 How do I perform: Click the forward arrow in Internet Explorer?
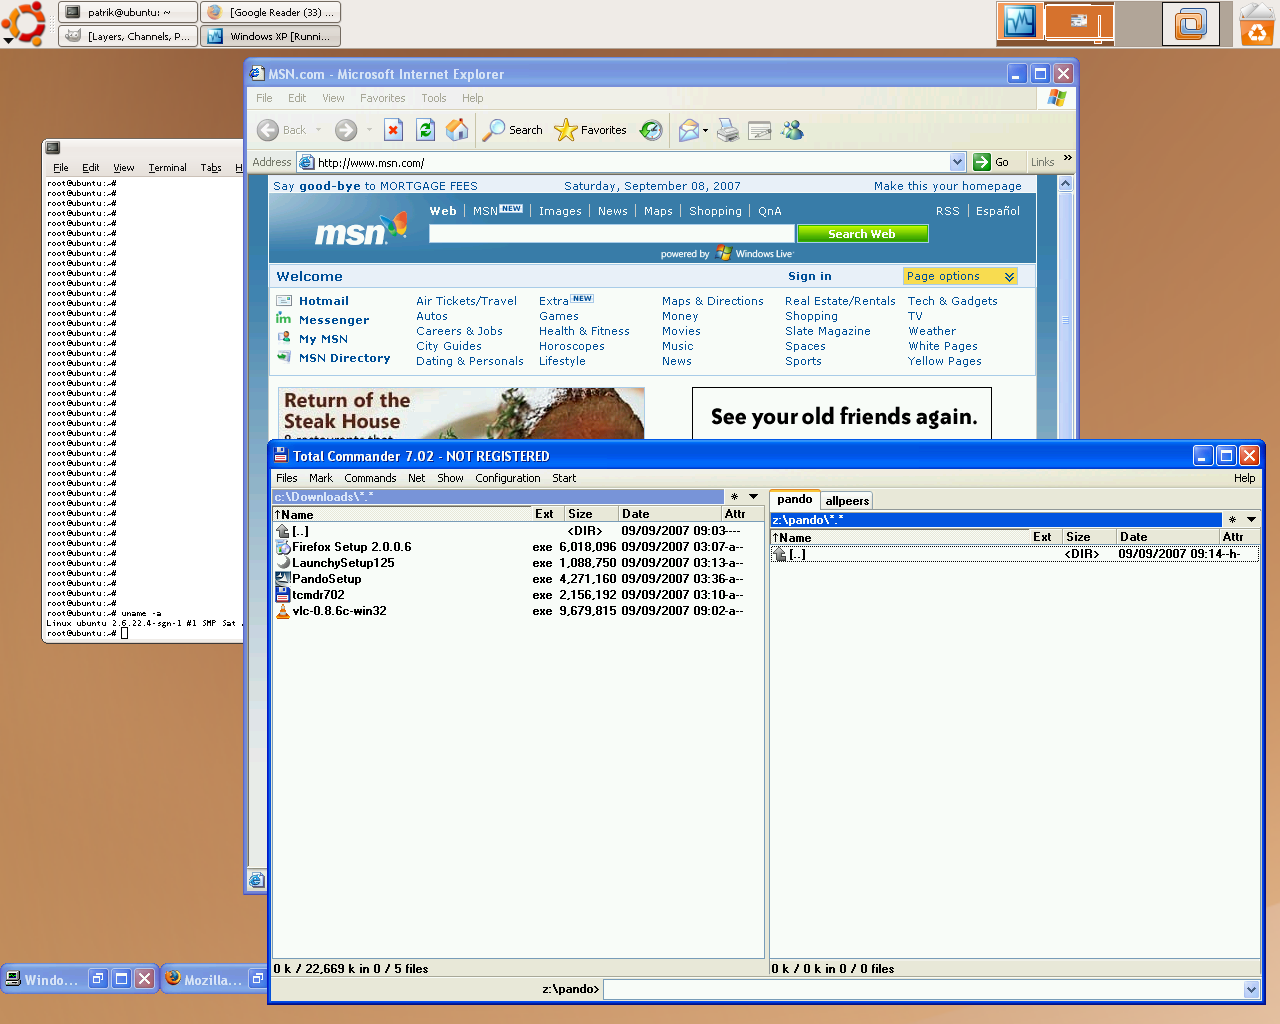tap(346, 130)
